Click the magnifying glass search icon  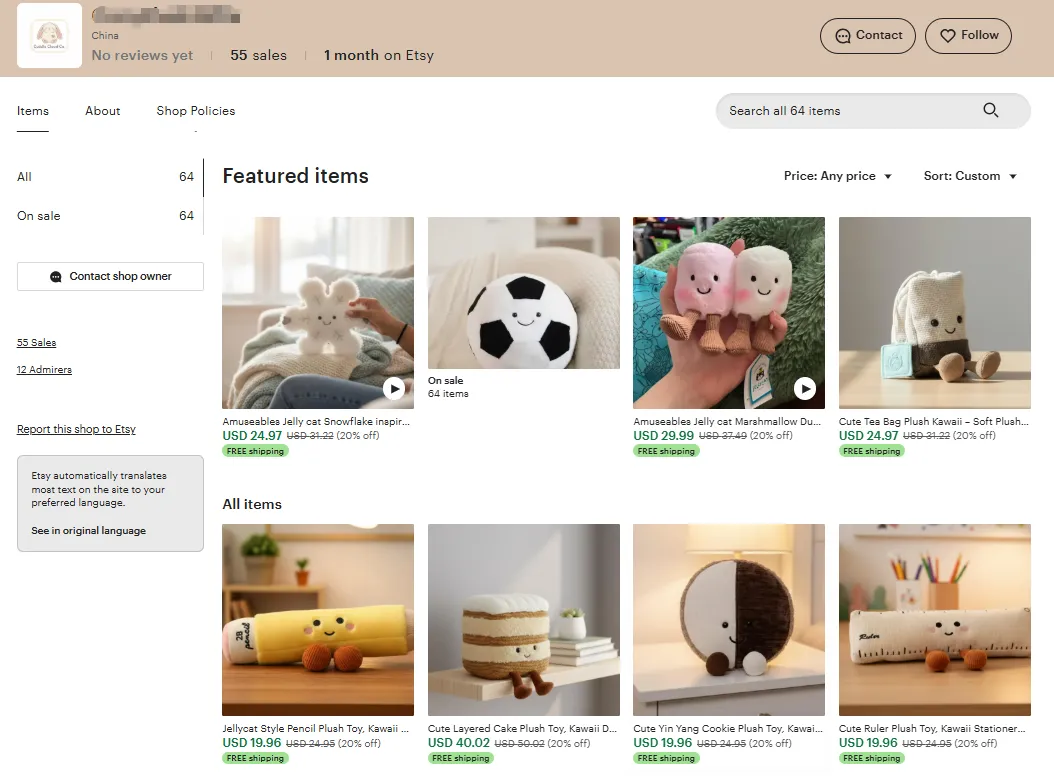click(x=990, y=111)
